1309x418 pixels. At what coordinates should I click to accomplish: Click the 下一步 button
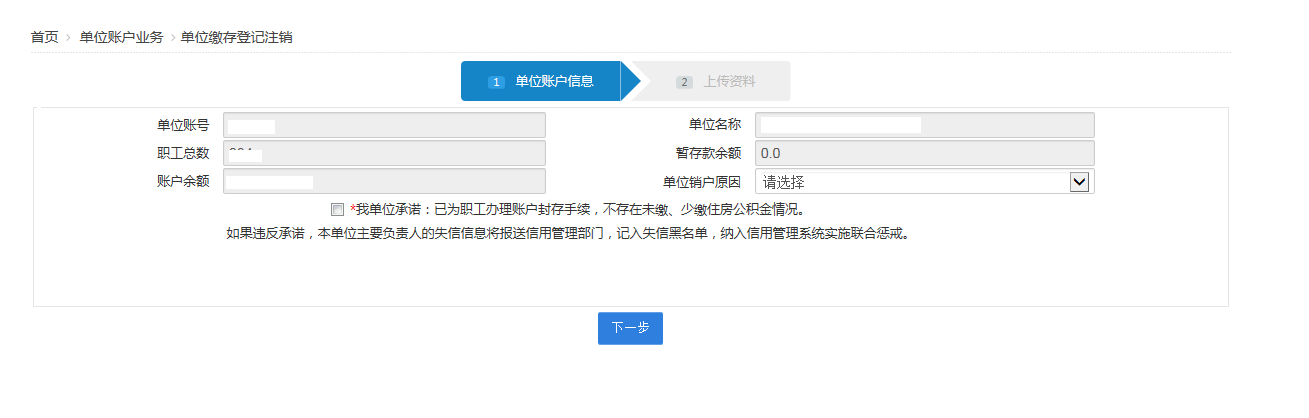point(630,328)
